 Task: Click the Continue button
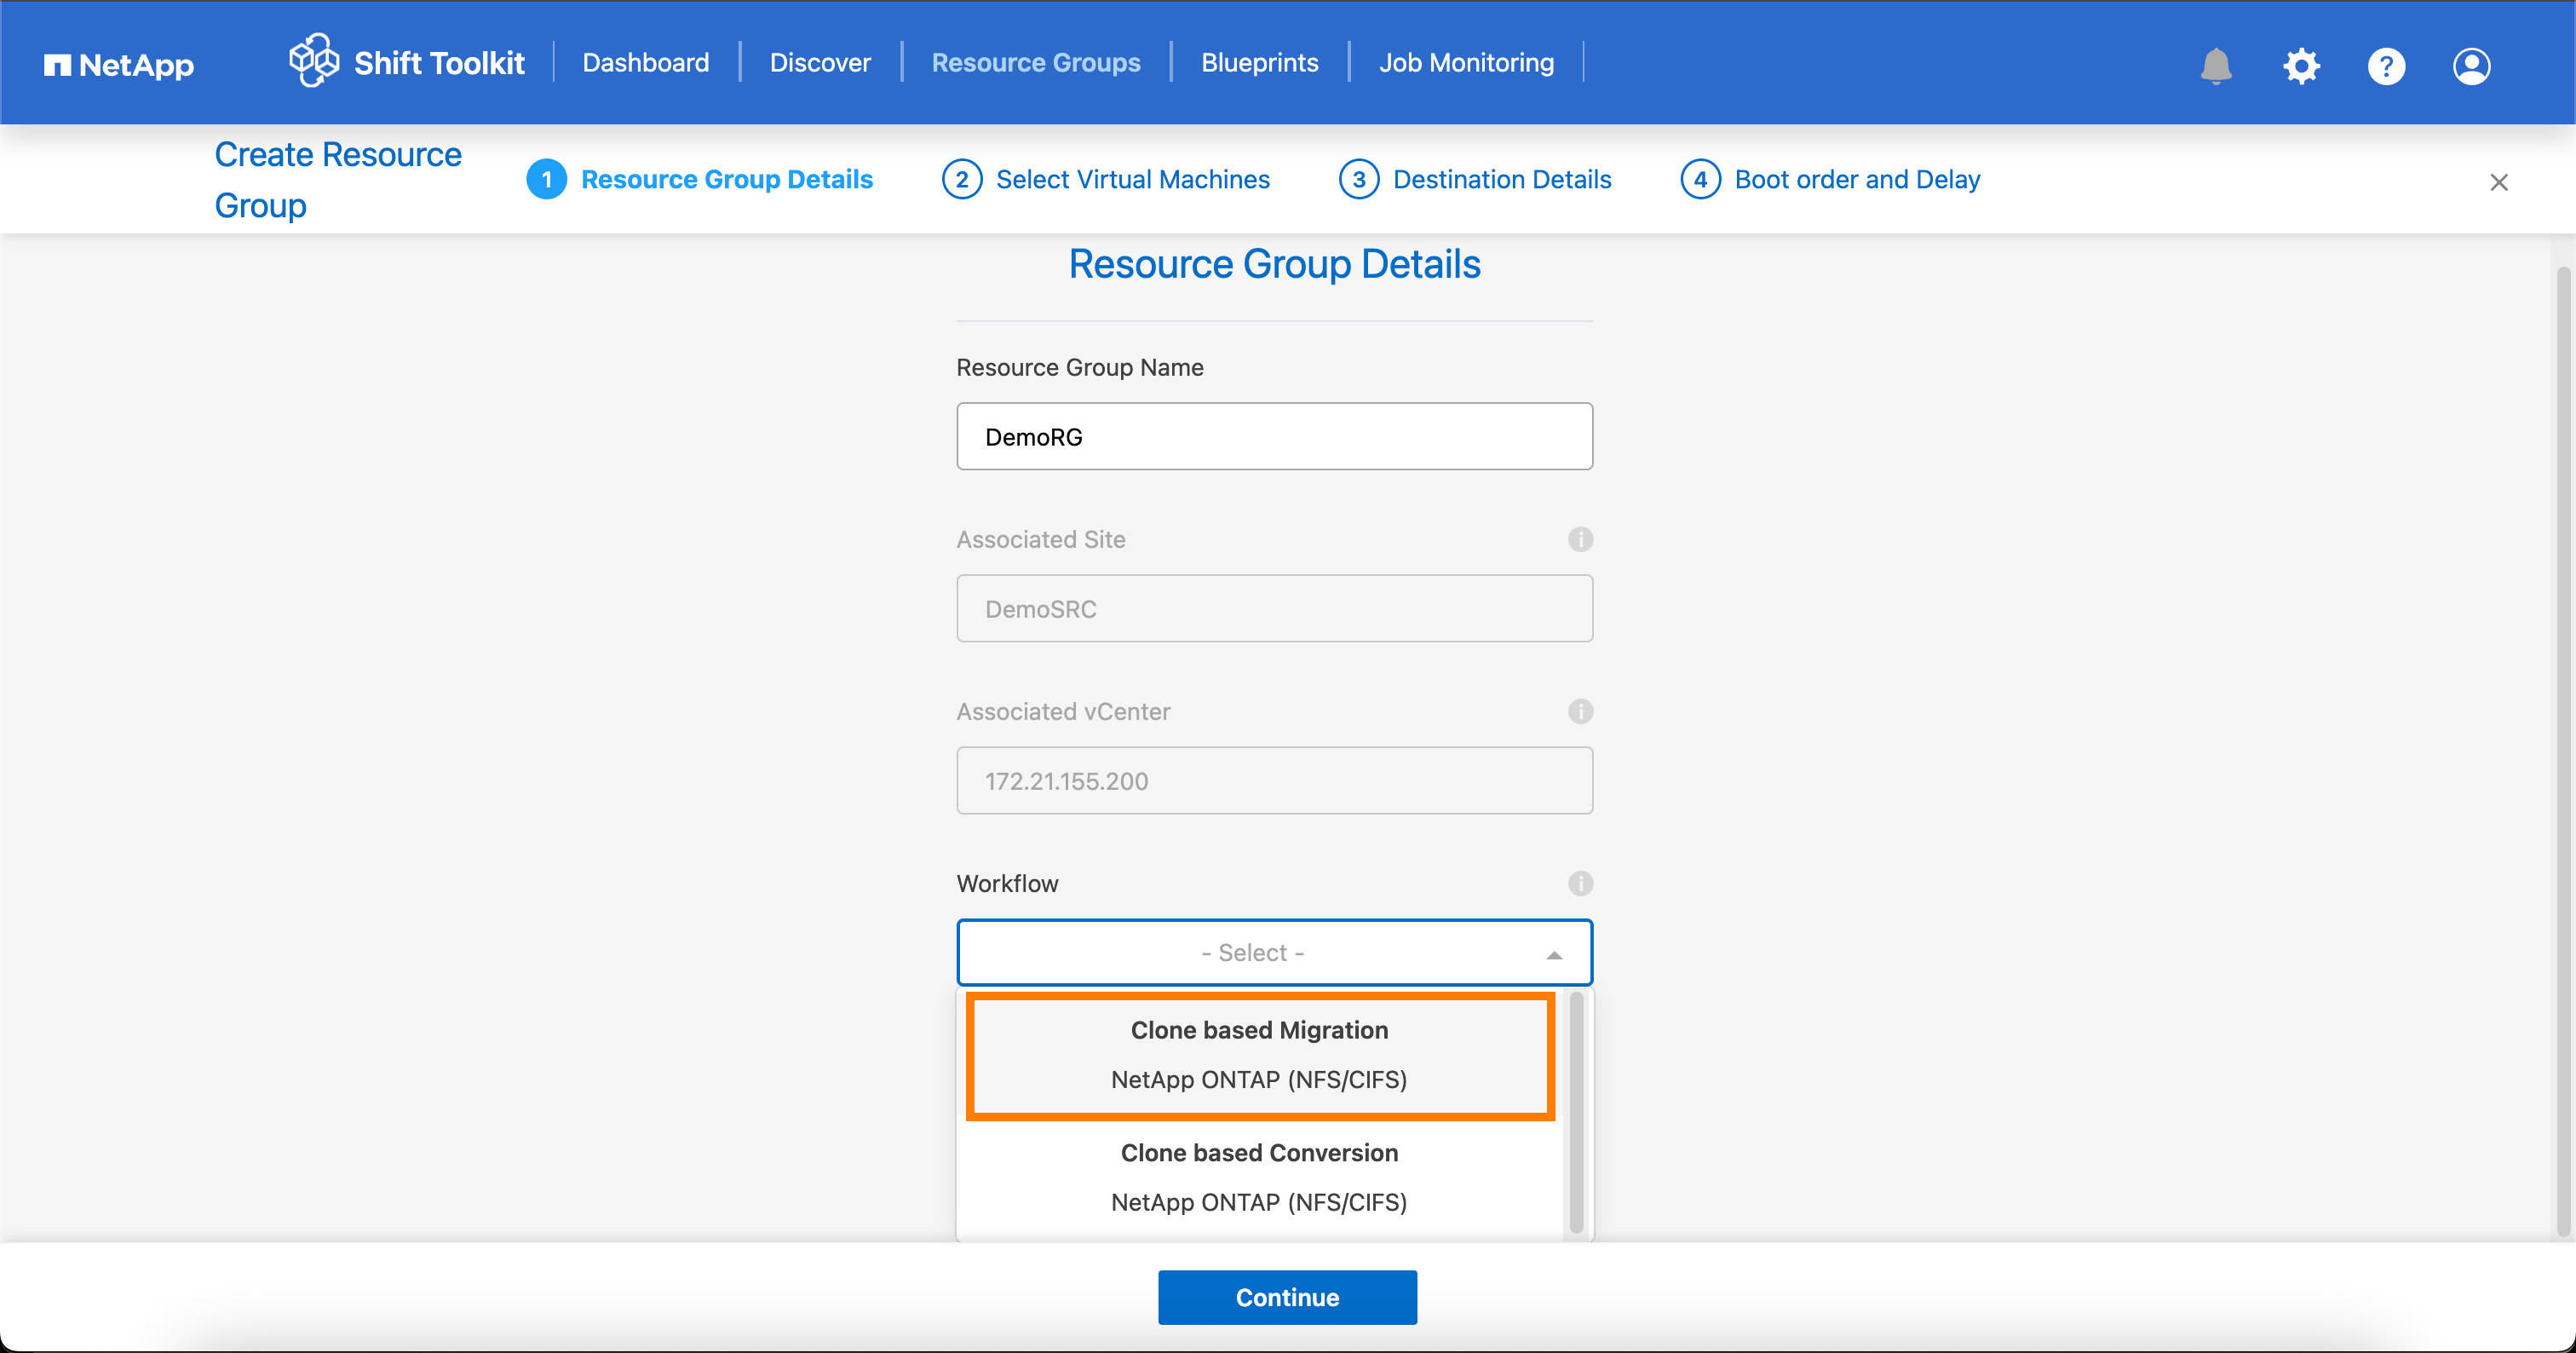(1287, 1297)
